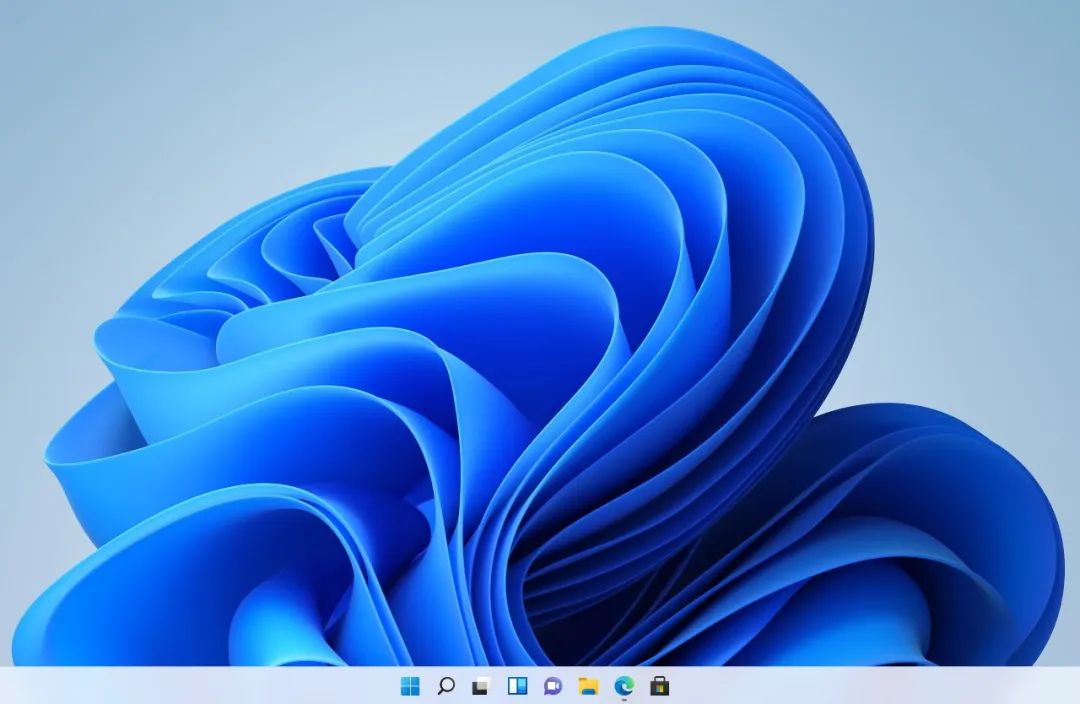Image resolution: width=1080 pixels, height=704 pixels.
Task: Open the taskbar Search magnifier
Action: pos(446,685)
